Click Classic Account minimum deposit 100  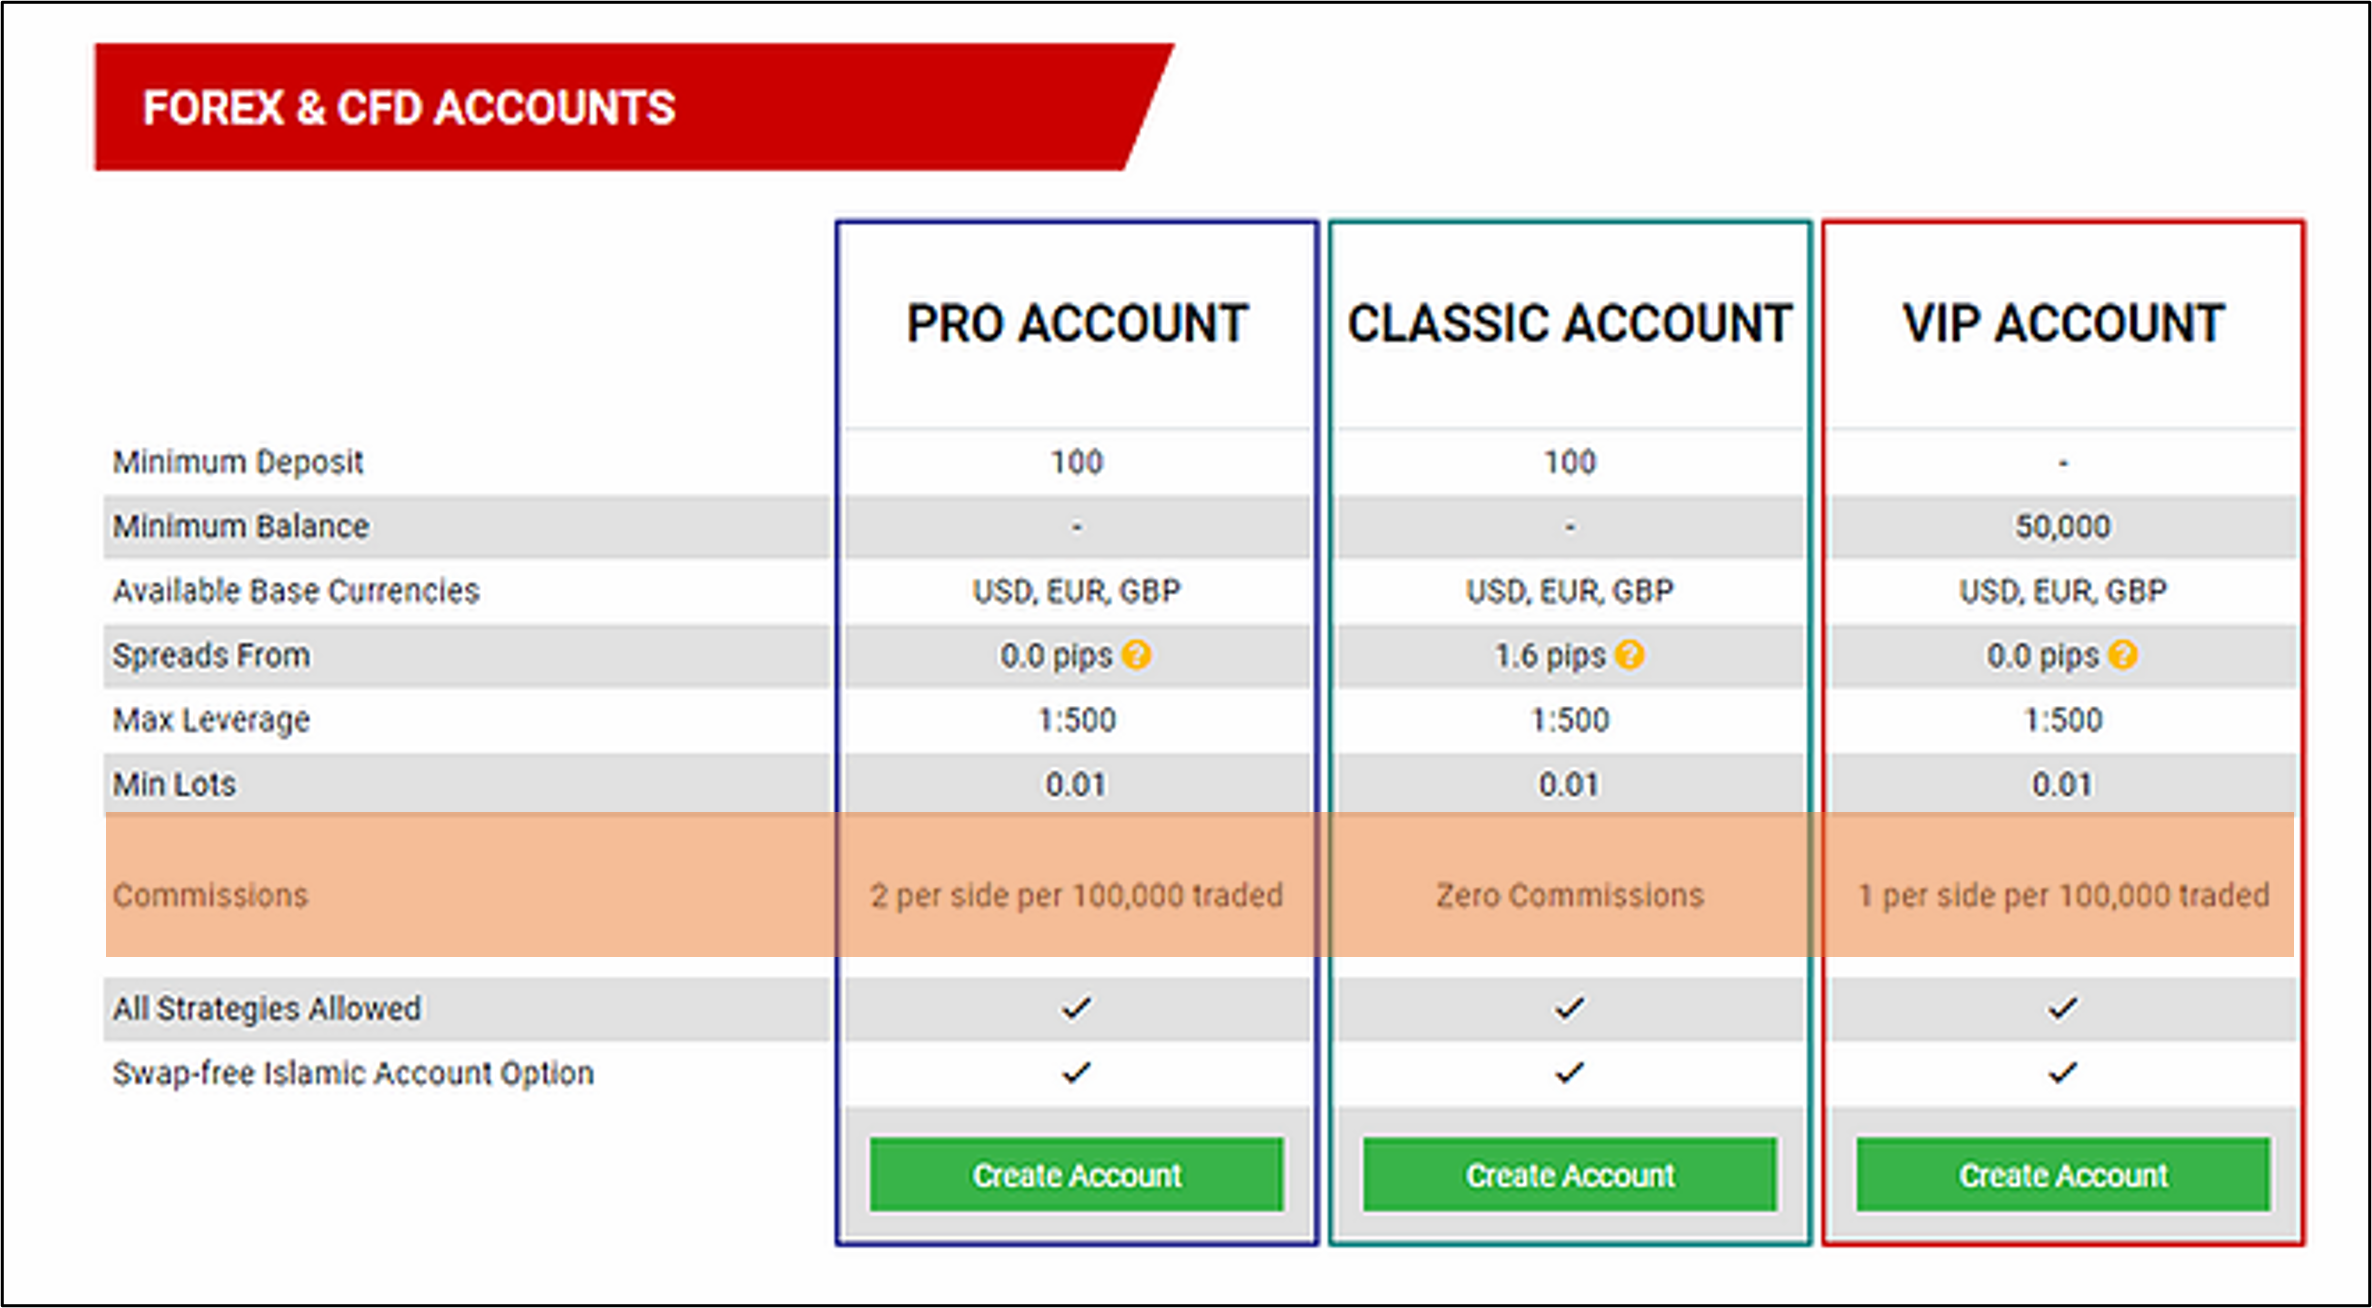(x=1570, y=462)
